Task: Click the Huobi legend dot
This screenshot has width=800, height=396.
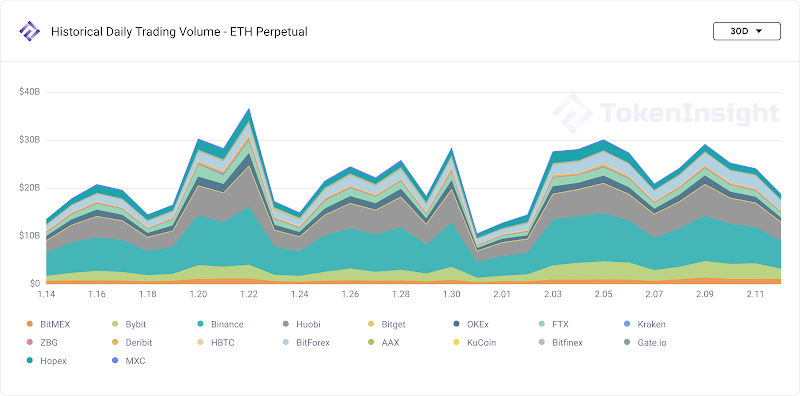Action: click(x=285, y=324)
